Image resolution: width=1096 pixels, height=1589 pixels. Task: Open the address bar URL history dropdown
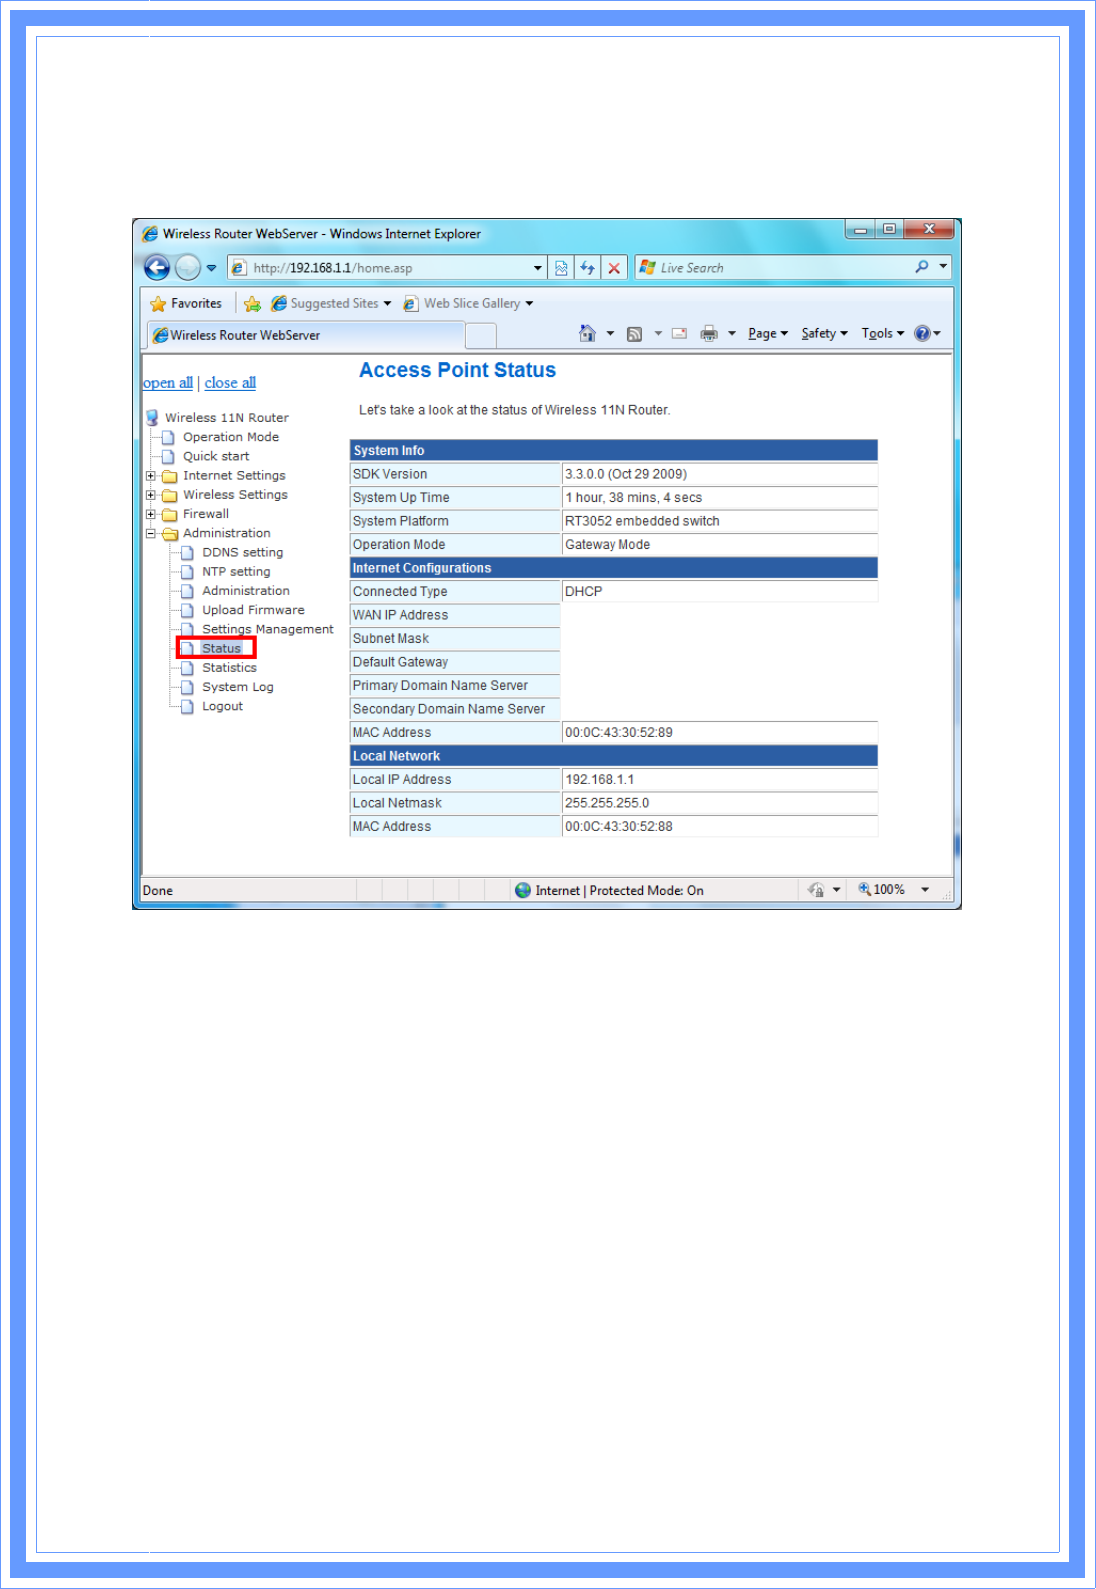(538, 268)
